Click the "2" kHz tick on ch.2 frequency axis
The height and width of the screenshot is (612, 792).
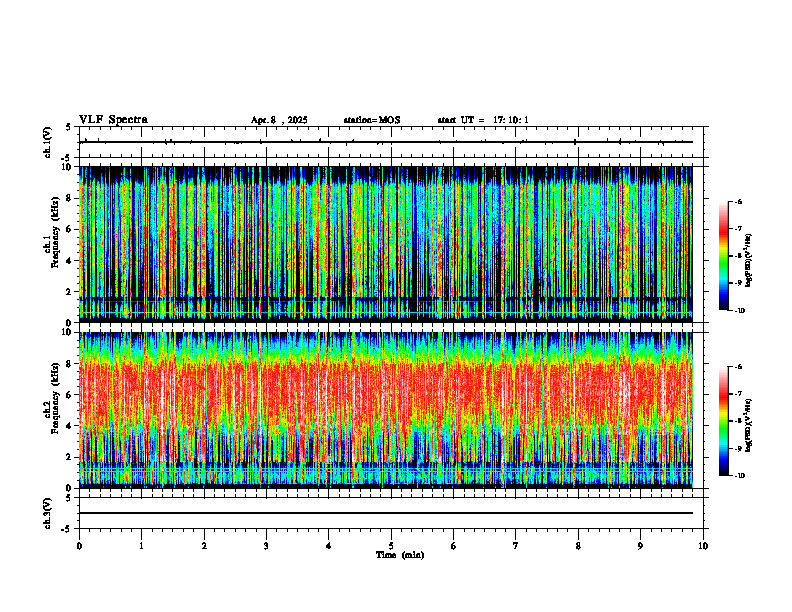coord(70,457)
